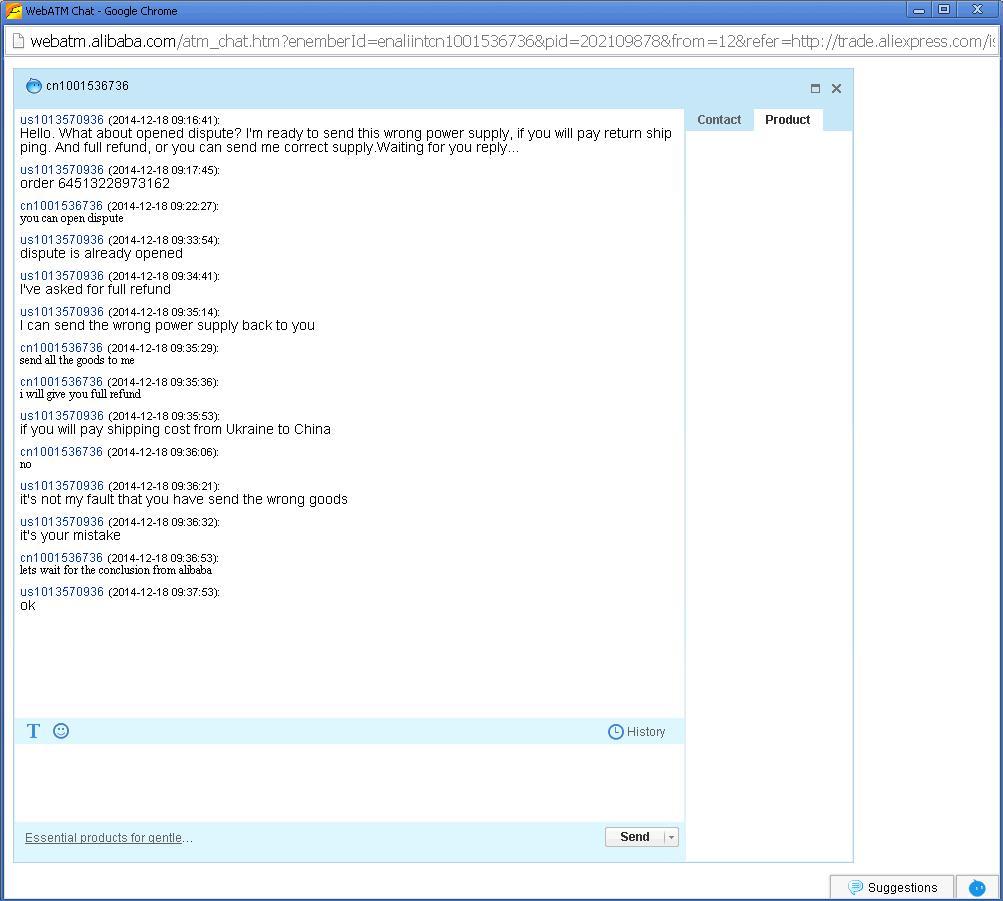Viewport: 1003px width, 901px height.
Task: Click the text "order 64513228973162"
Action: point(95,184)
